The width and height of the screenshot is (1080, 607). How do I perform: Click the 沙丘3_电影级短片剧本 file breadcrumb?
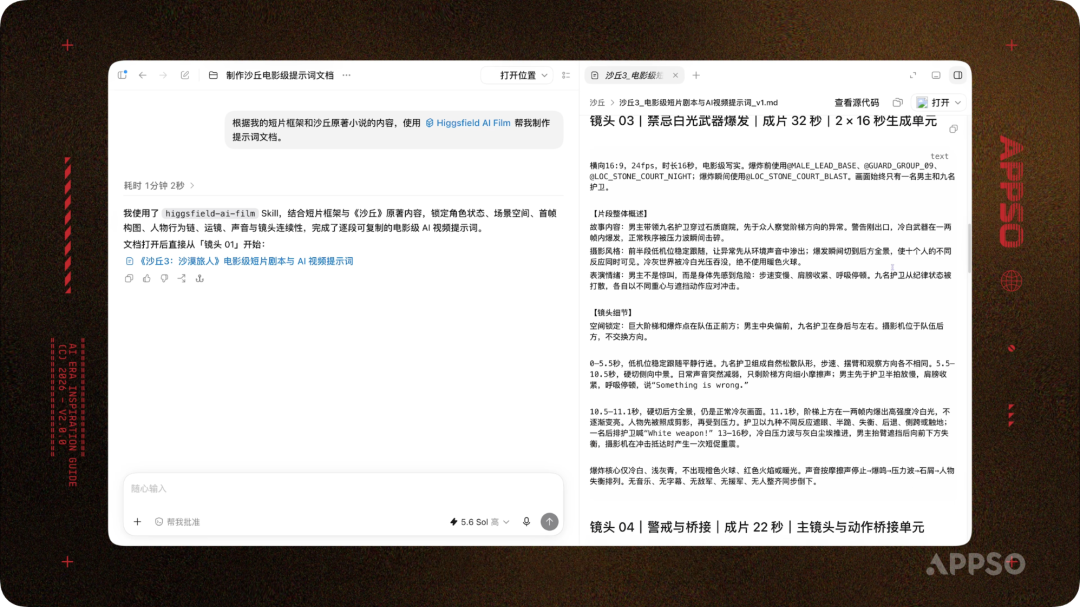coord(698,103)
